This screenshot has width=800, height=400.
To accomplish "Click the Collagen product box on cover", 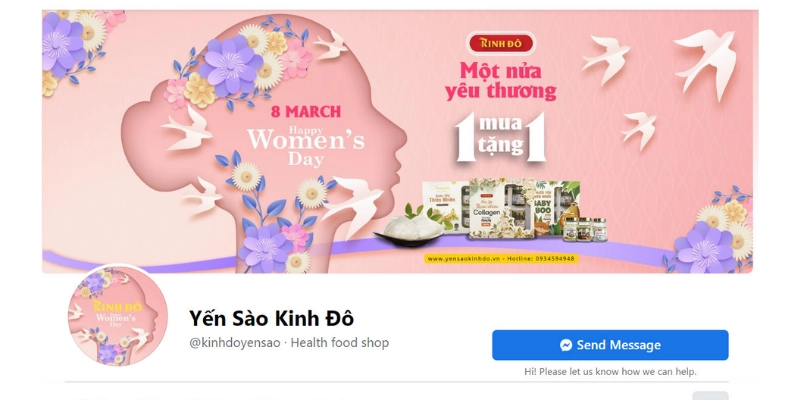I will click(x=501, y=208).
